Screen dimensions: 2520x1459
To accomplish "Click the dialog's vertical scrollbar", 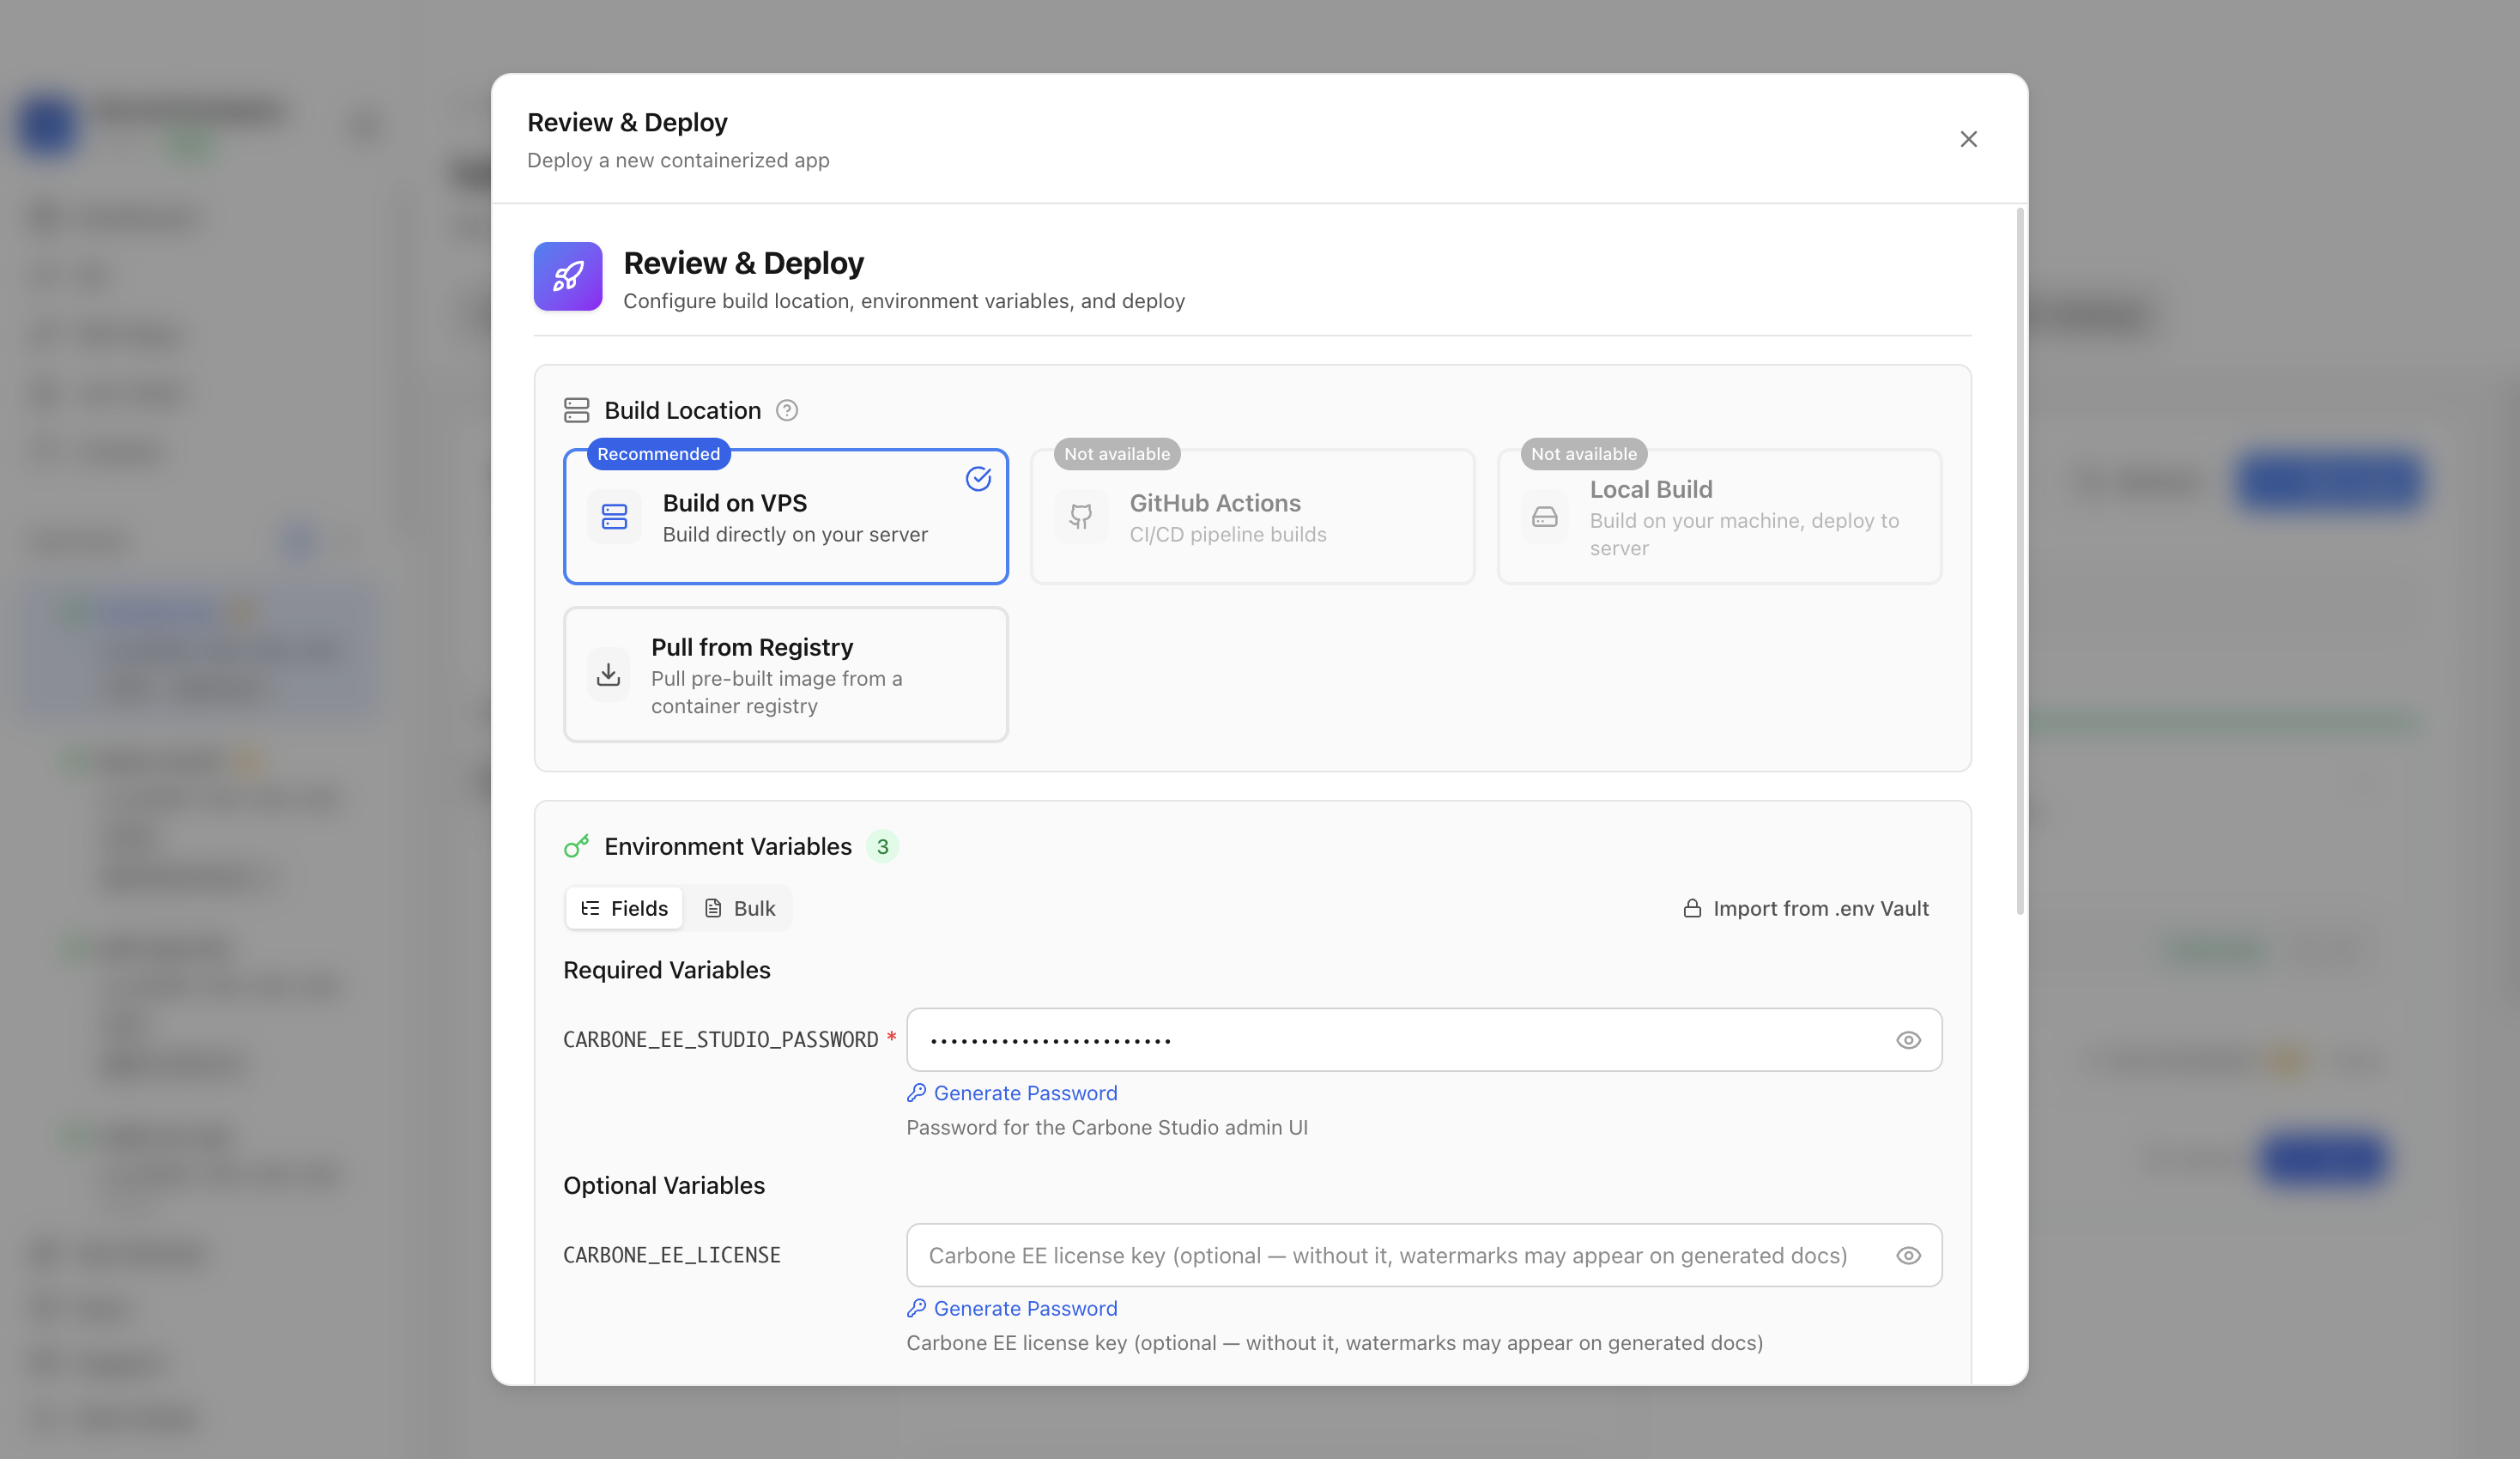I will pos(2020,561).
